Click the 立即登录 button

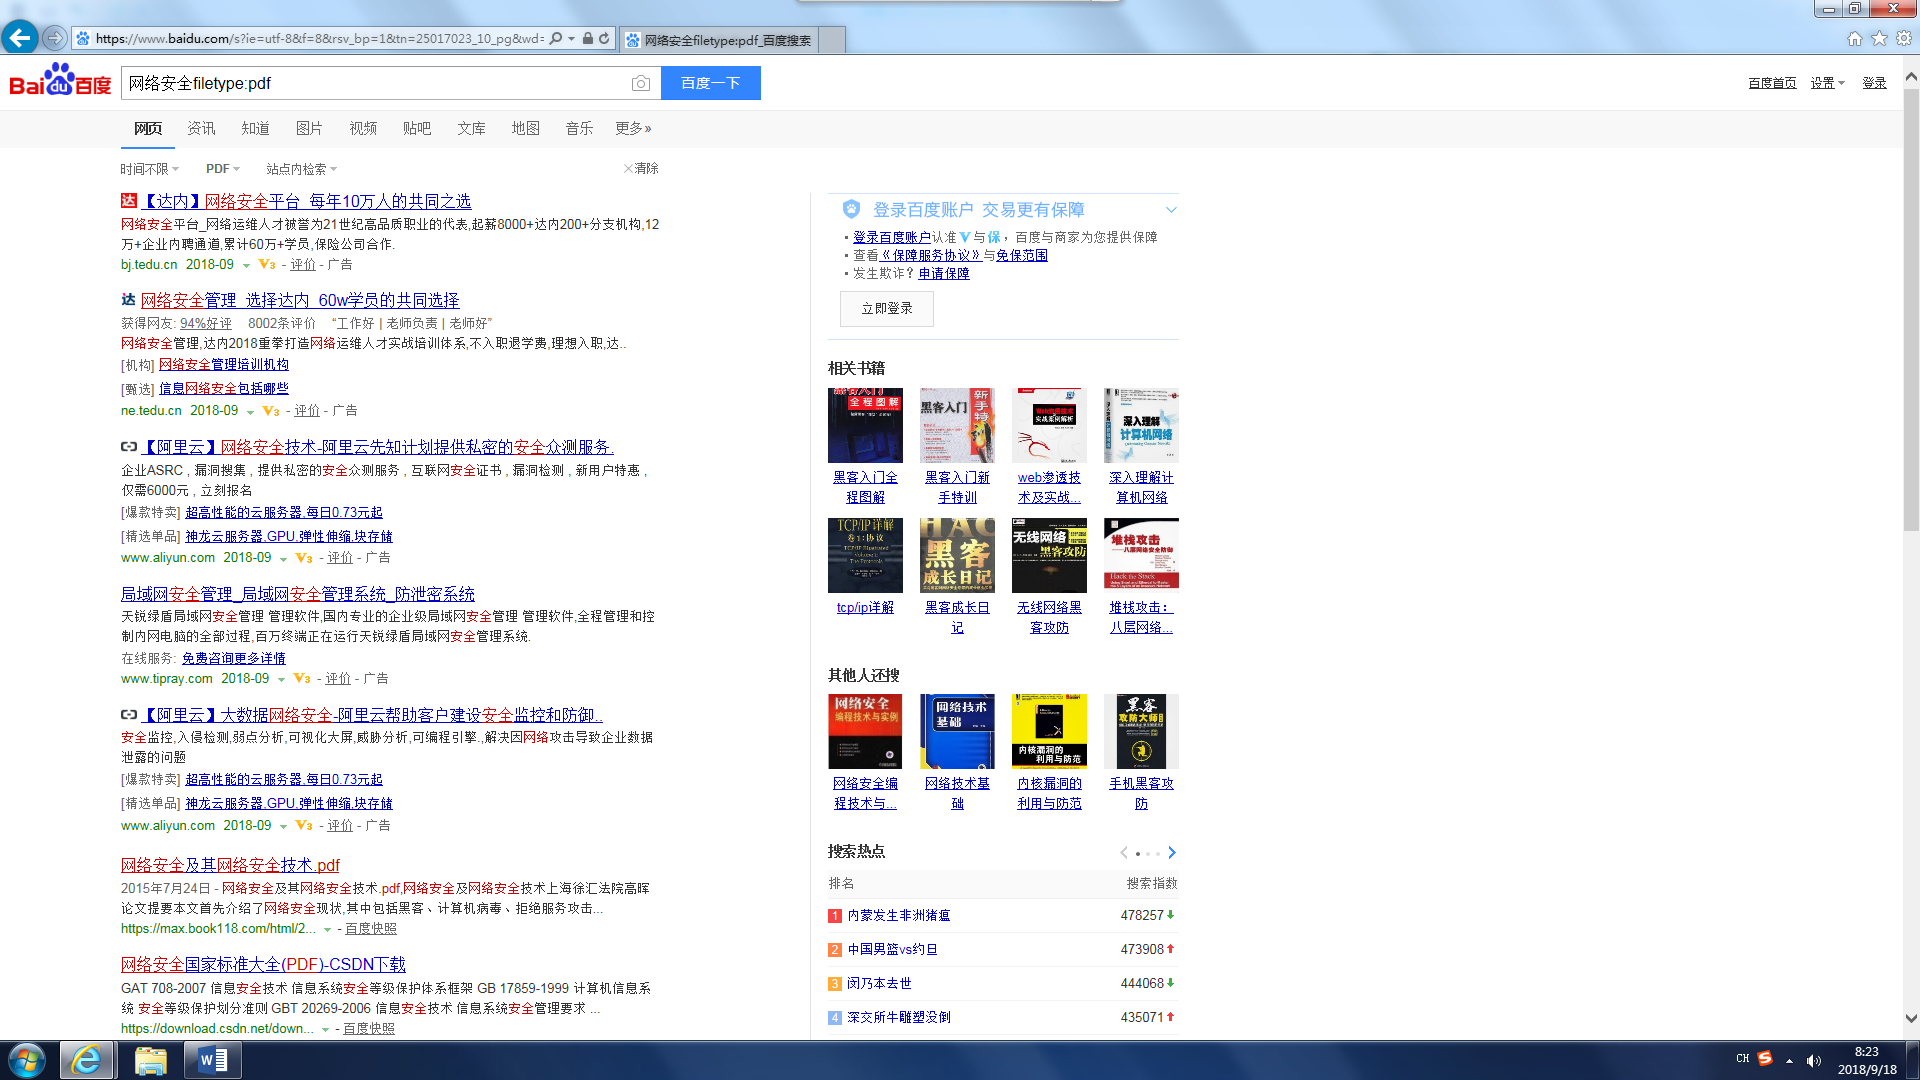[887, 309]
